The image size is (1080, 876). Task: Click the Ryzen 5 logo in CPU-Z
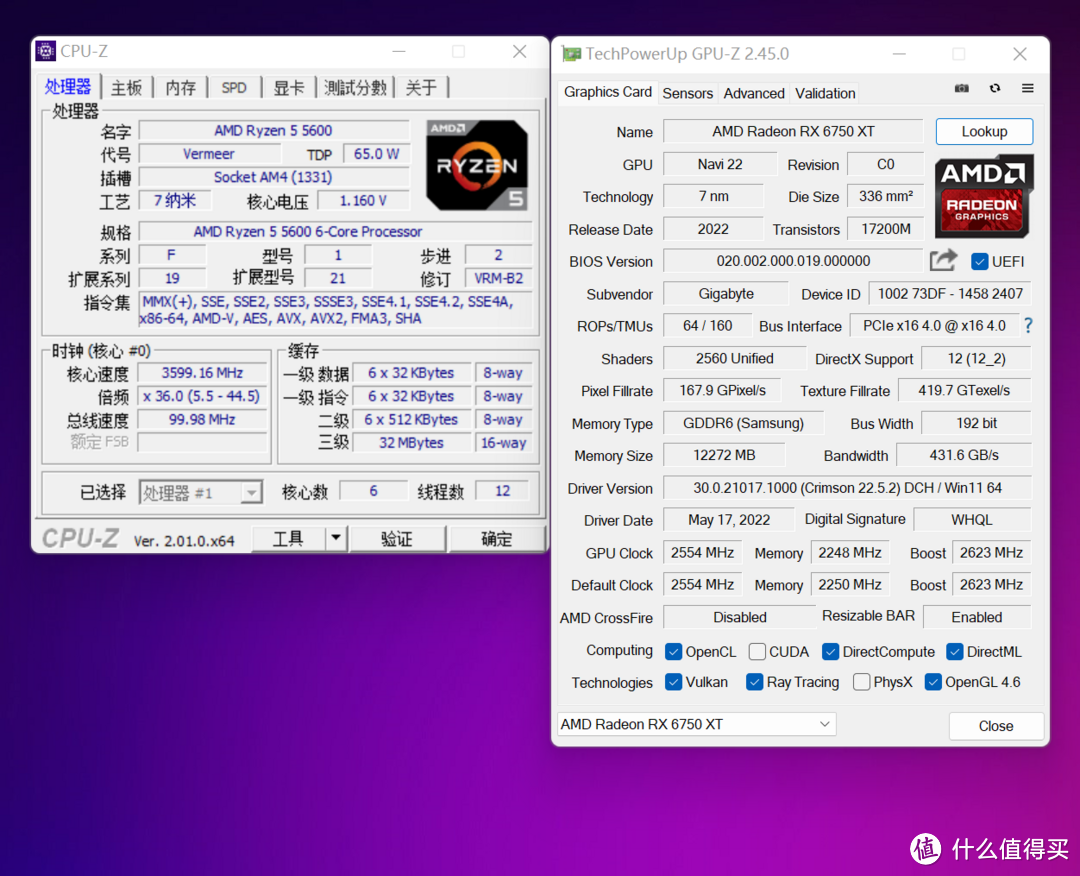[x=477, y=165]
